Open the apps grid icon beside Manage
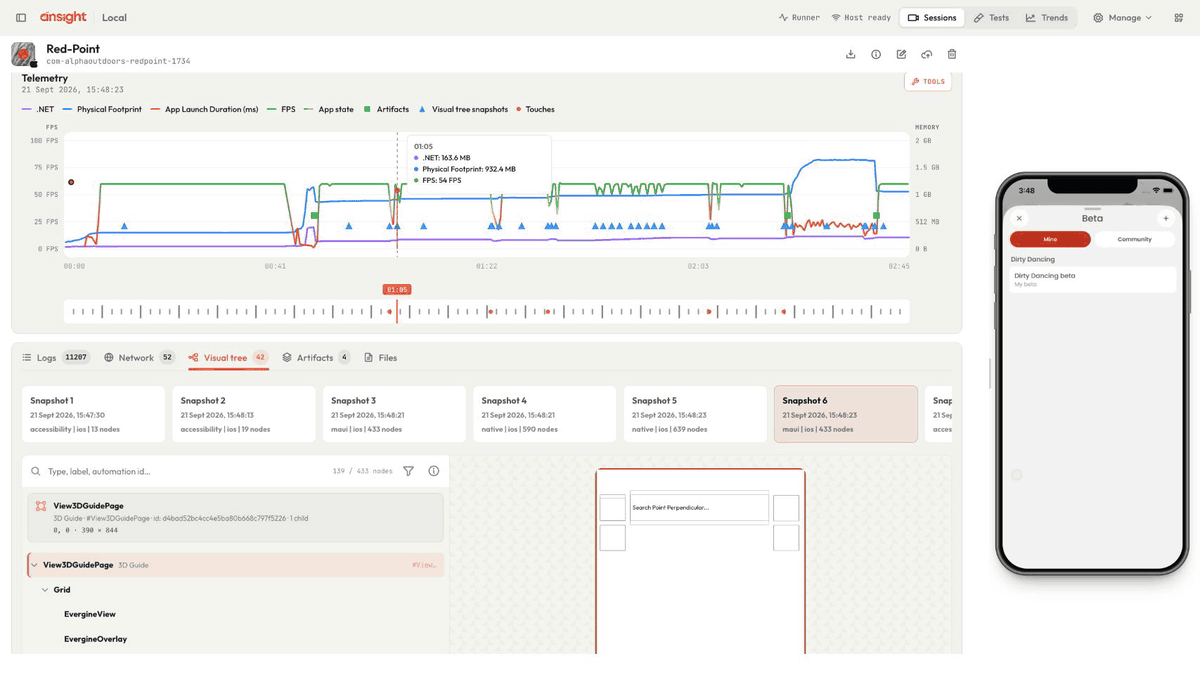The height and width of the screenshot is (675, 1200). tap(1178, 18)
